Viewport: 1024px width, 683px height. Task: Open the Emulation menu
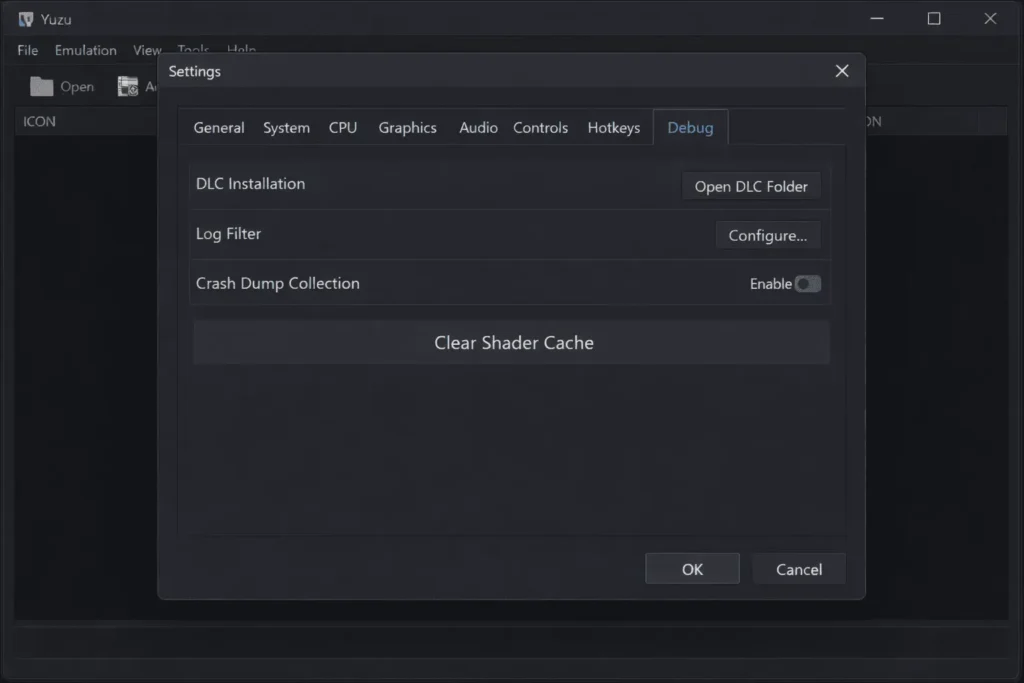pyautogui.click(x=85, y=50)
